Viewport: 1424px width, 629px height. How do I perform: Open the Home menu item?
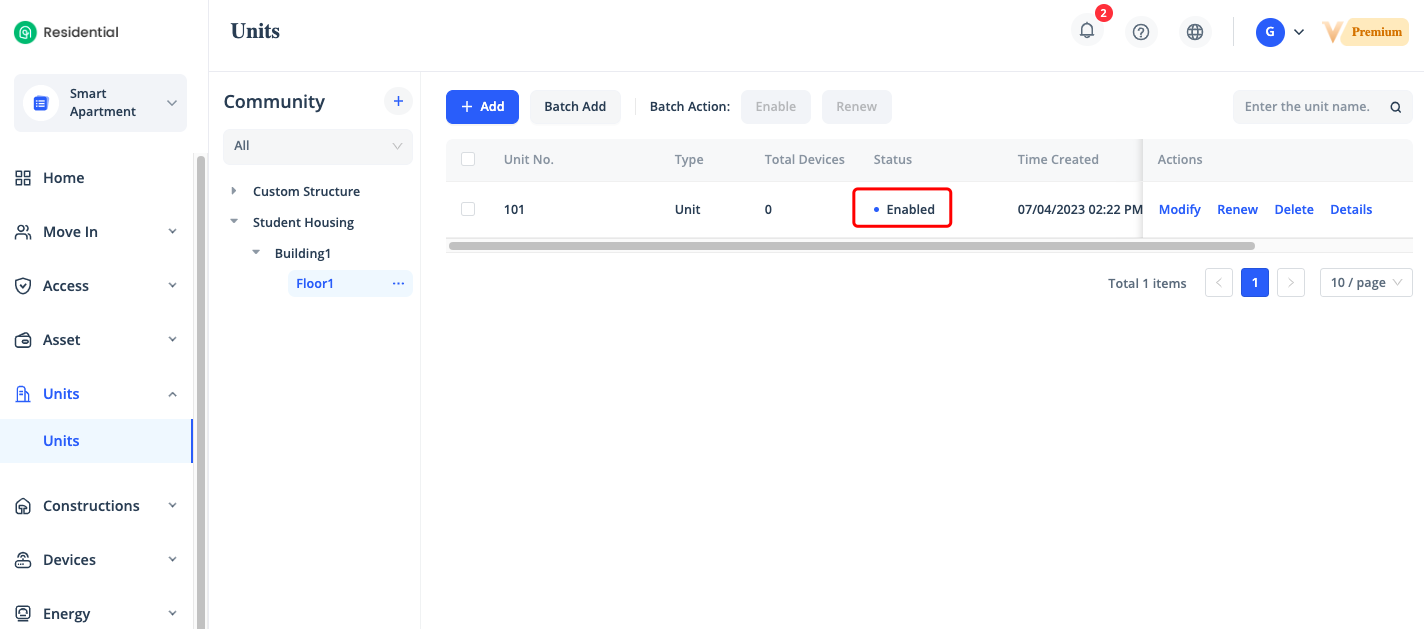tap(63, 178)
